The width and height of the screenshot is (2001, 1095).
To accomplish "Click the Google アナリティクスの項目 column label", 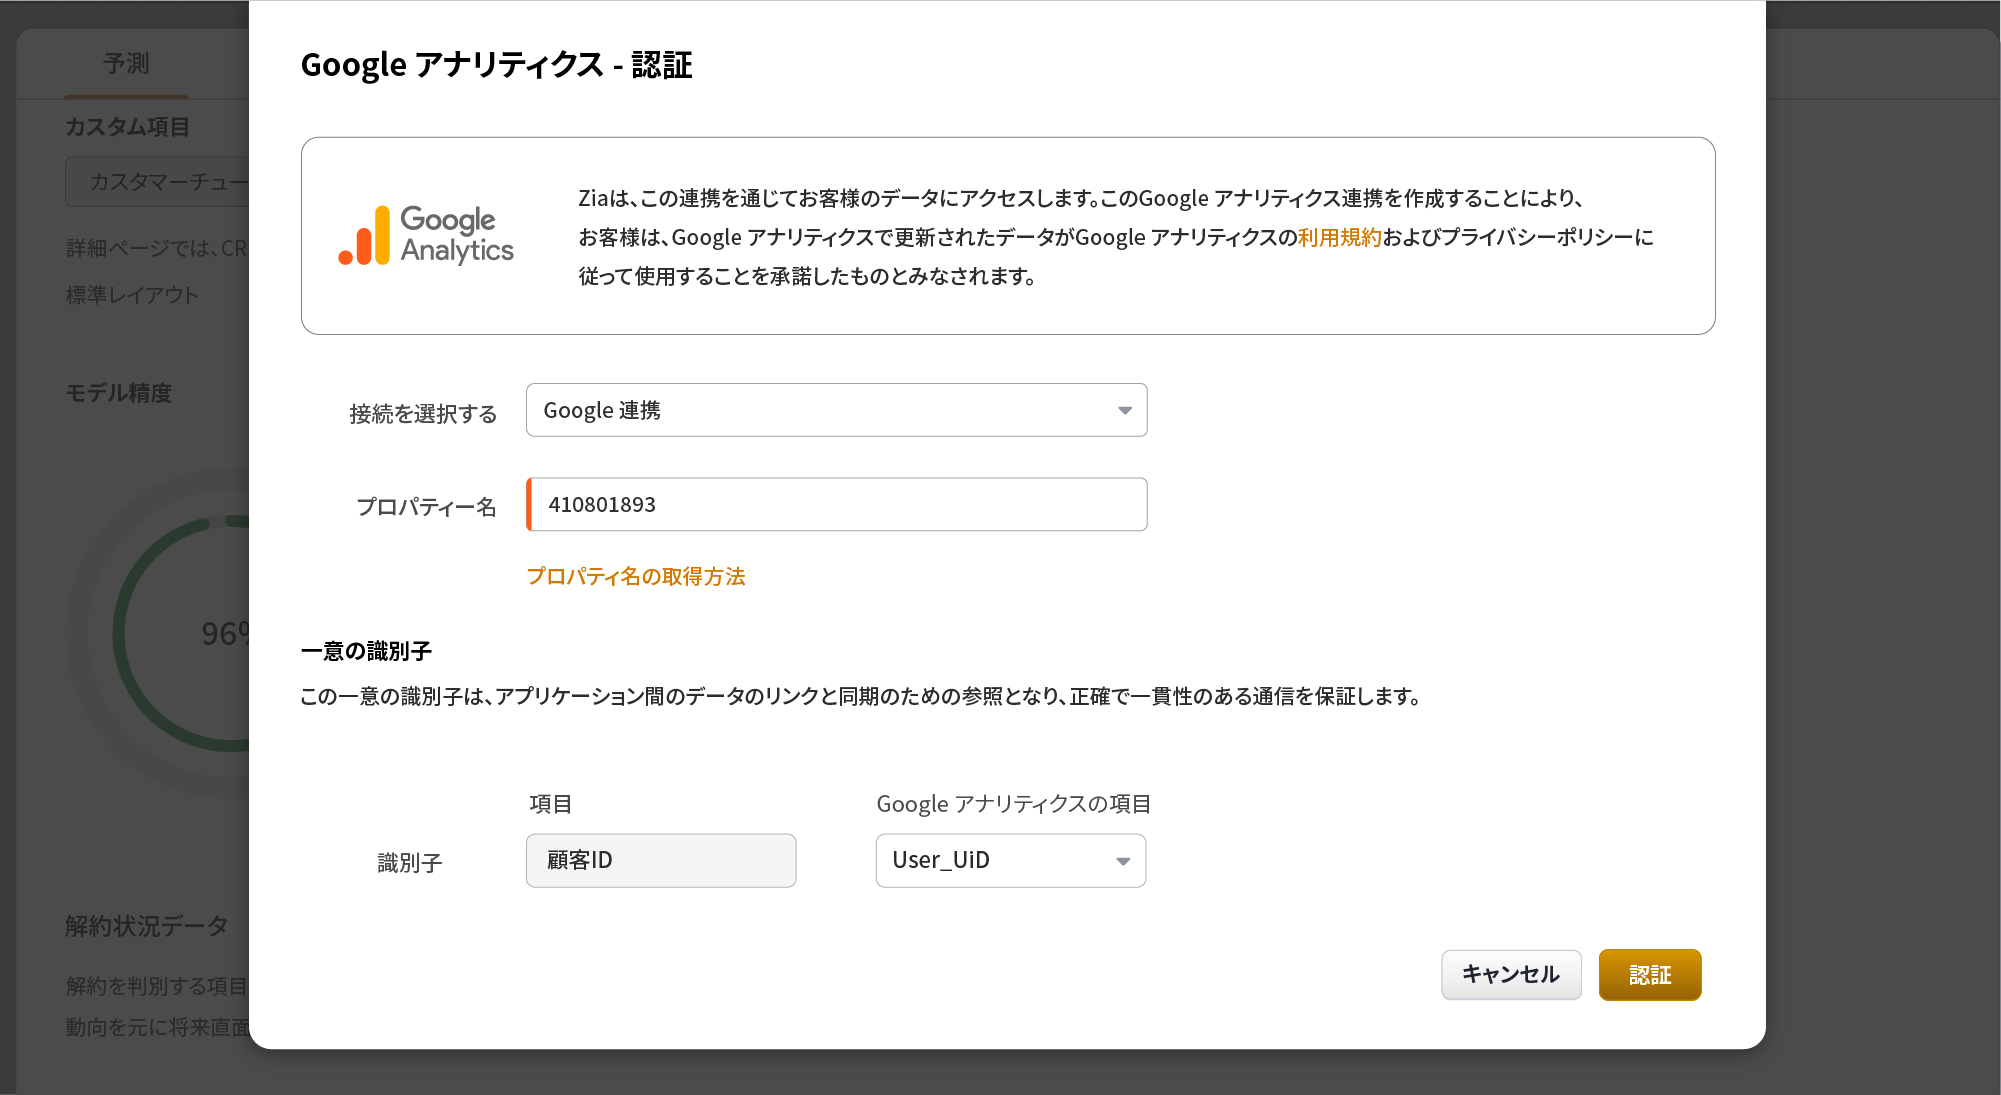I will (1013, 804).
